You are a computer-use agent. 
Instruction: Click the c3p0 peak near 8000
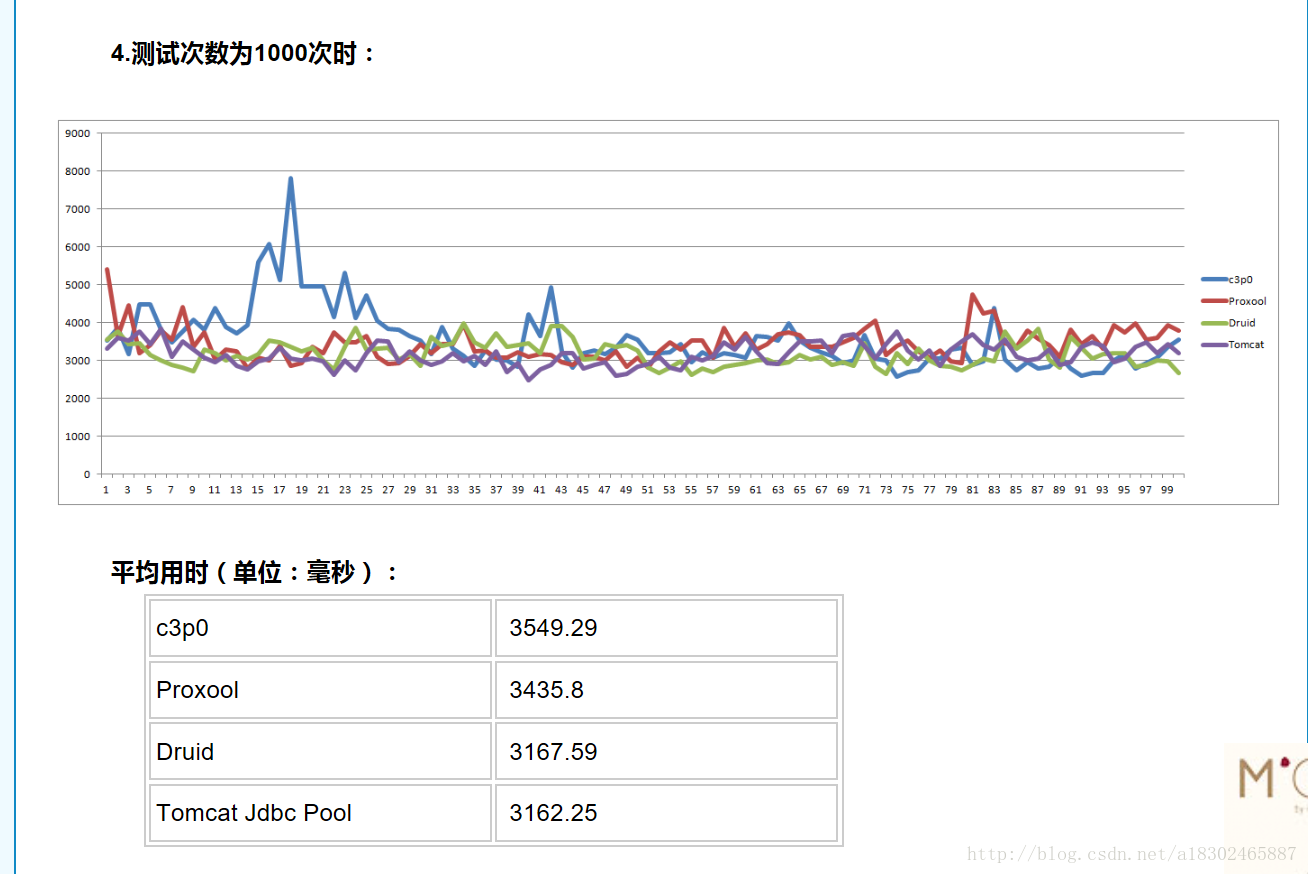click(x=290, y=179)
